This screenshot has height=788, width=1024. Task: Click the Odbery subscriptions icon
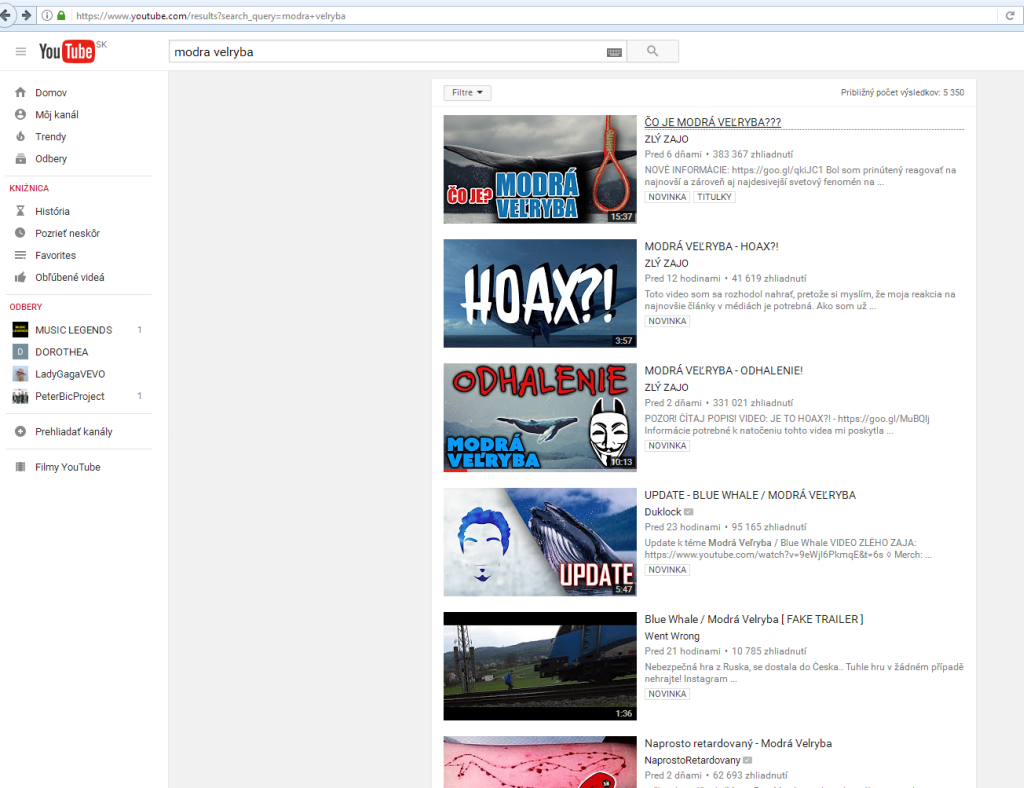coord(20,159)
